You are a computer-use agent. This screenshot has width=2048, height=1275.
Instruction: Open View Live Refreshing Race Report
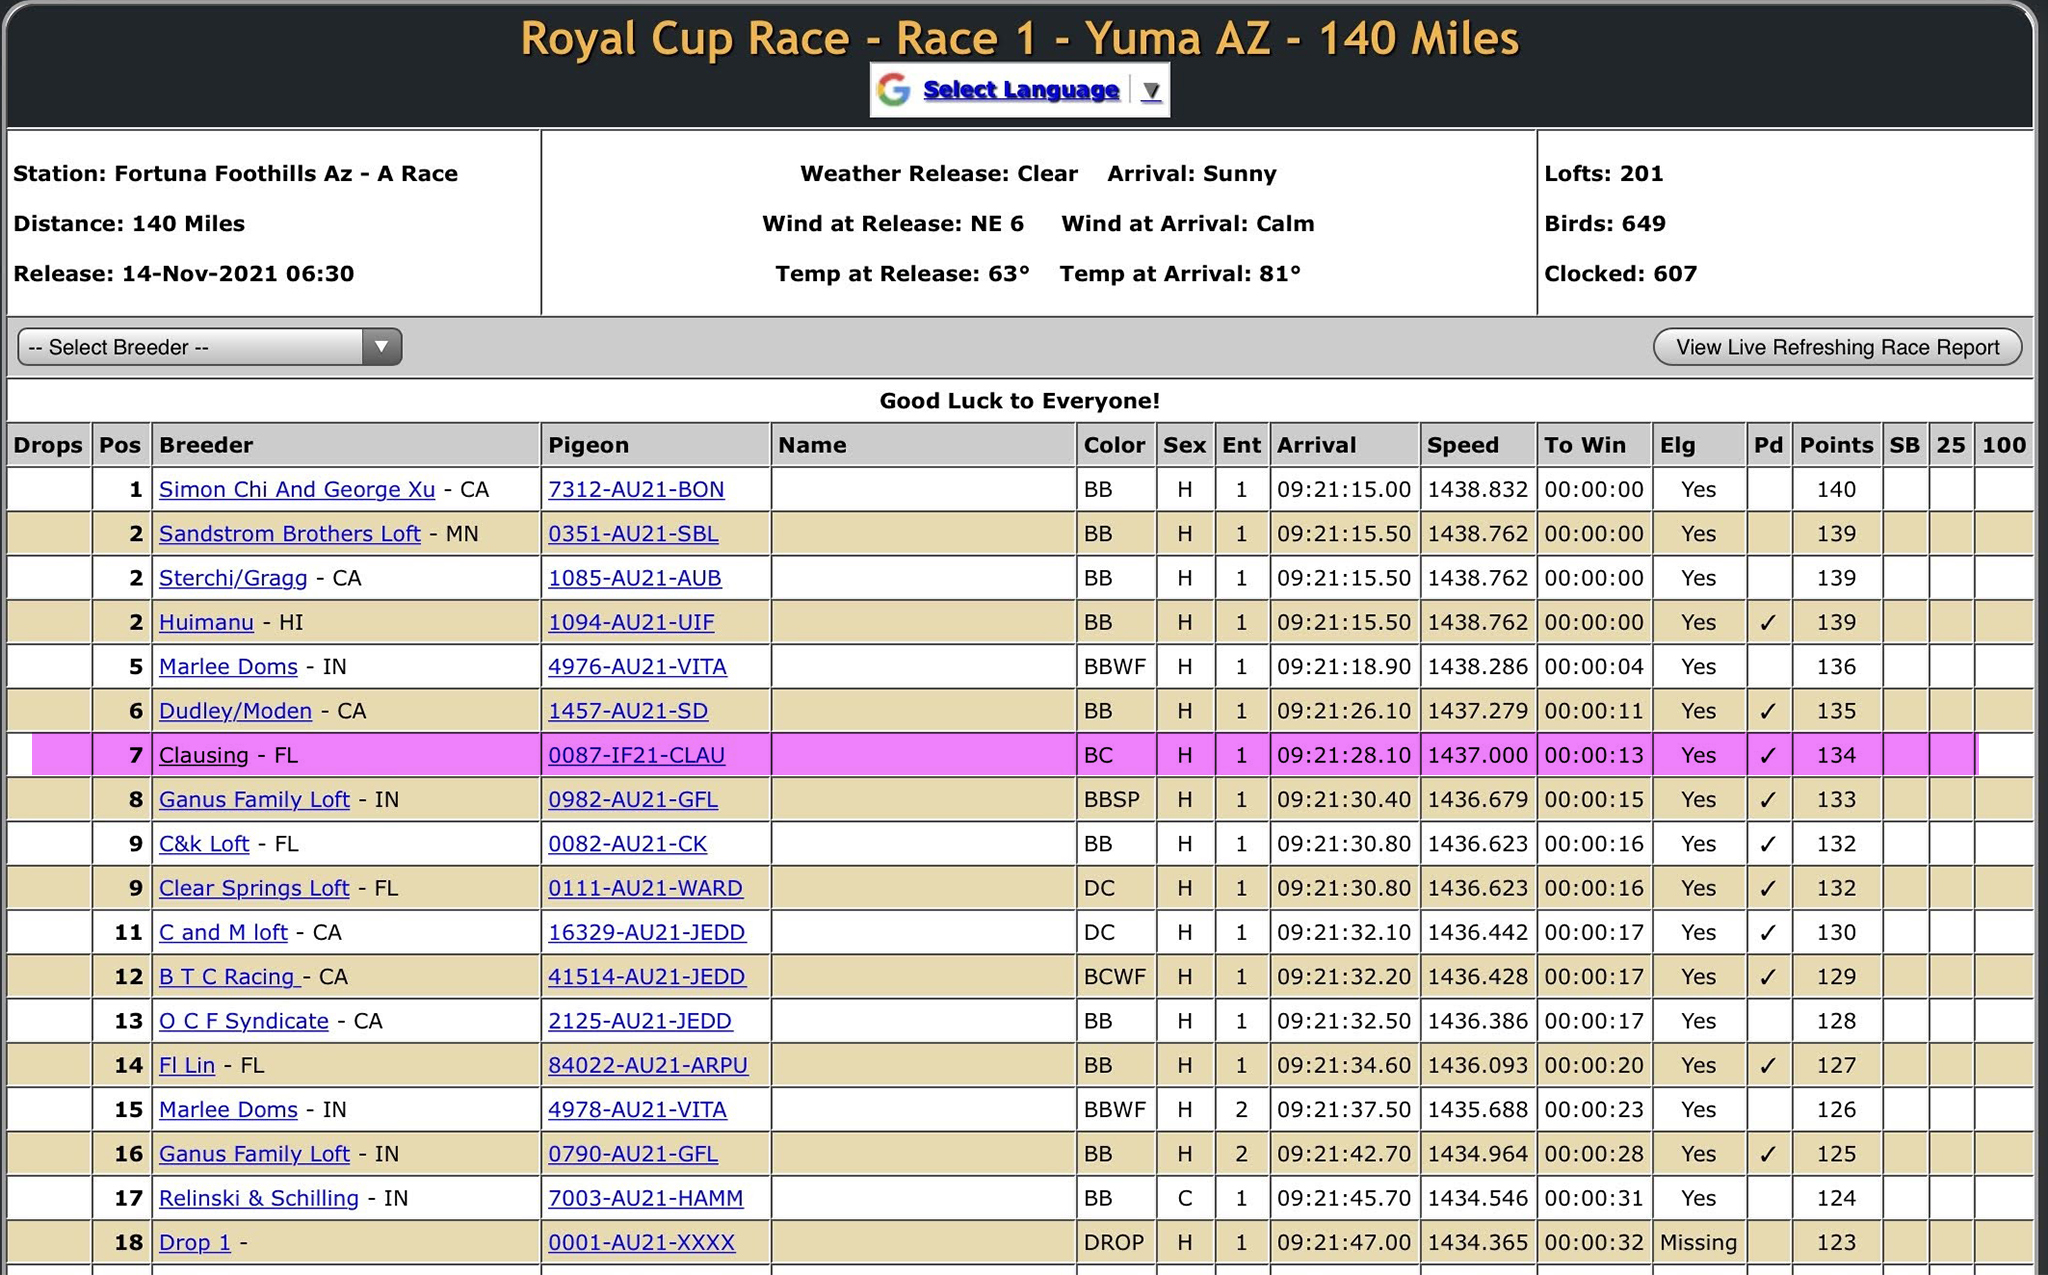click(1837, 347)
